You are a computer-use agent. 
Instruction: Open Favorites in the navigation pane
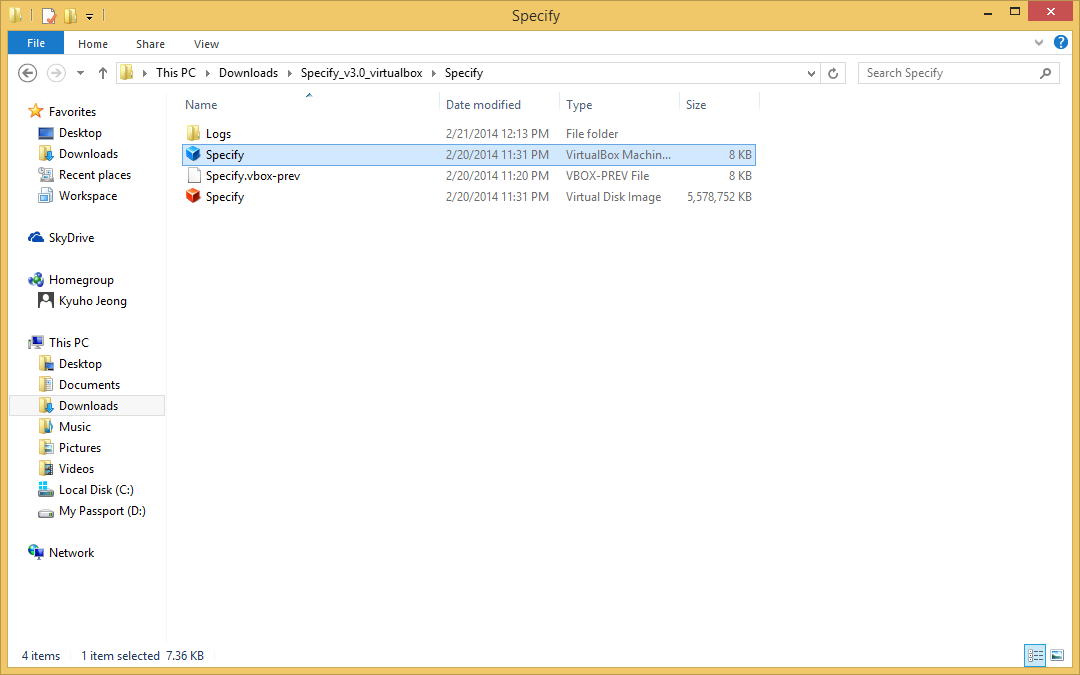pyautogui.click(x=72, y=112)
